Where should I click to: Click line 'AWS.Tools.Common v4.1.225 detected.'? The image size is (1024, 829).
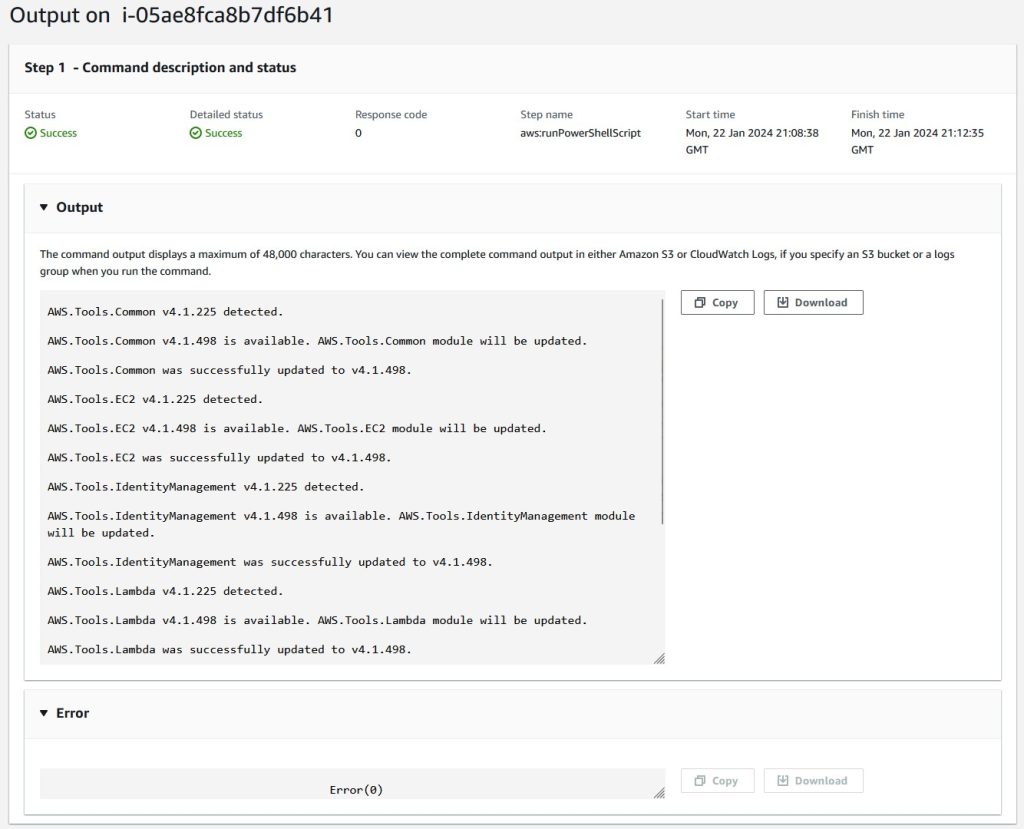[x=165, y=312]
